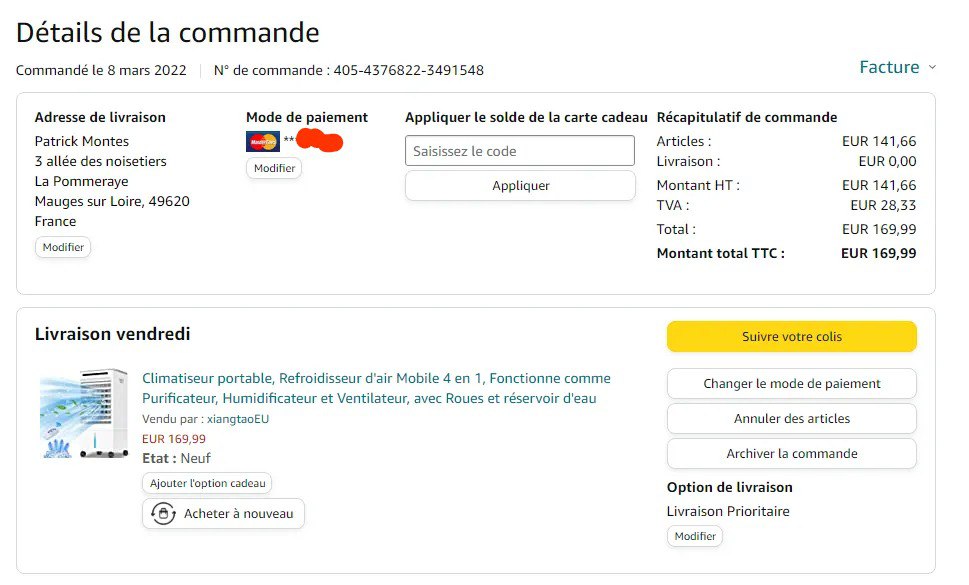Viewport: 969px width, 585px height.
Task: Modify the delivery address
Action: tap(63, 247)
